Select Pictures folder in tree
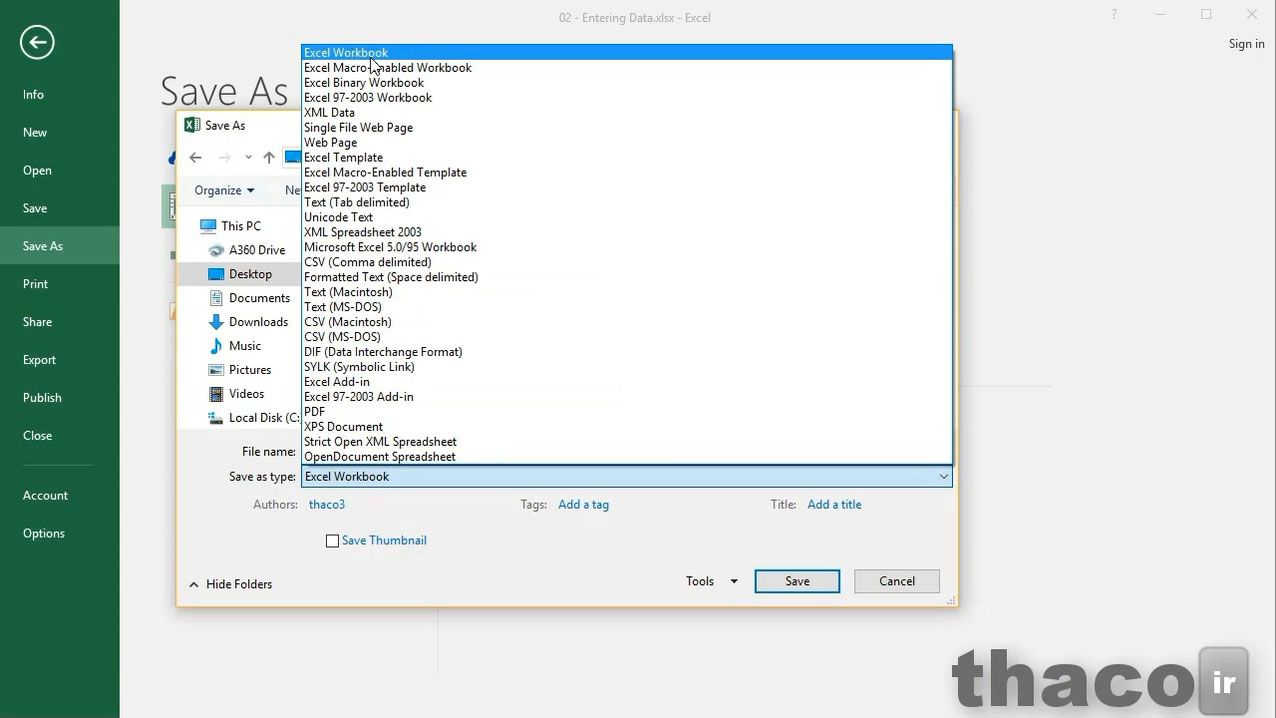The height and width of the screenshot is (718, 1276). pyautogui.click(x=250, y=370)
